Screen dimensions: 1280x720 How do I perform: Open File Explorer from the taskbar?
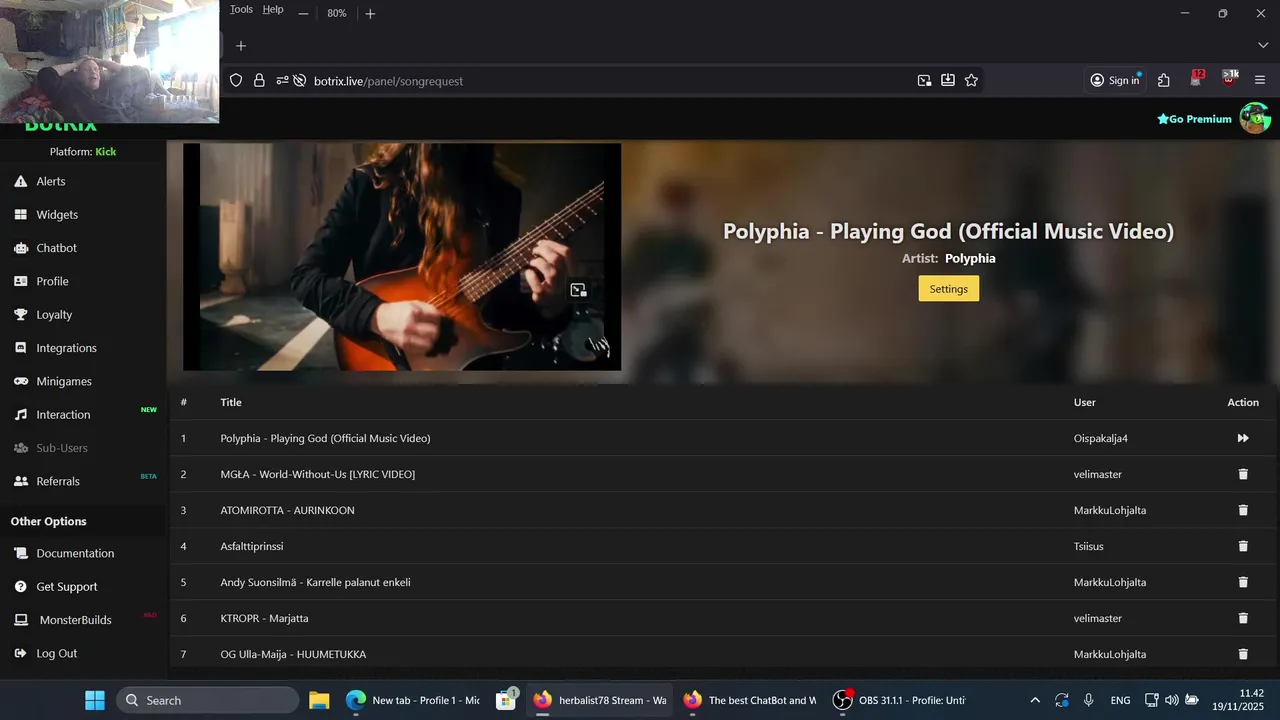319,700
